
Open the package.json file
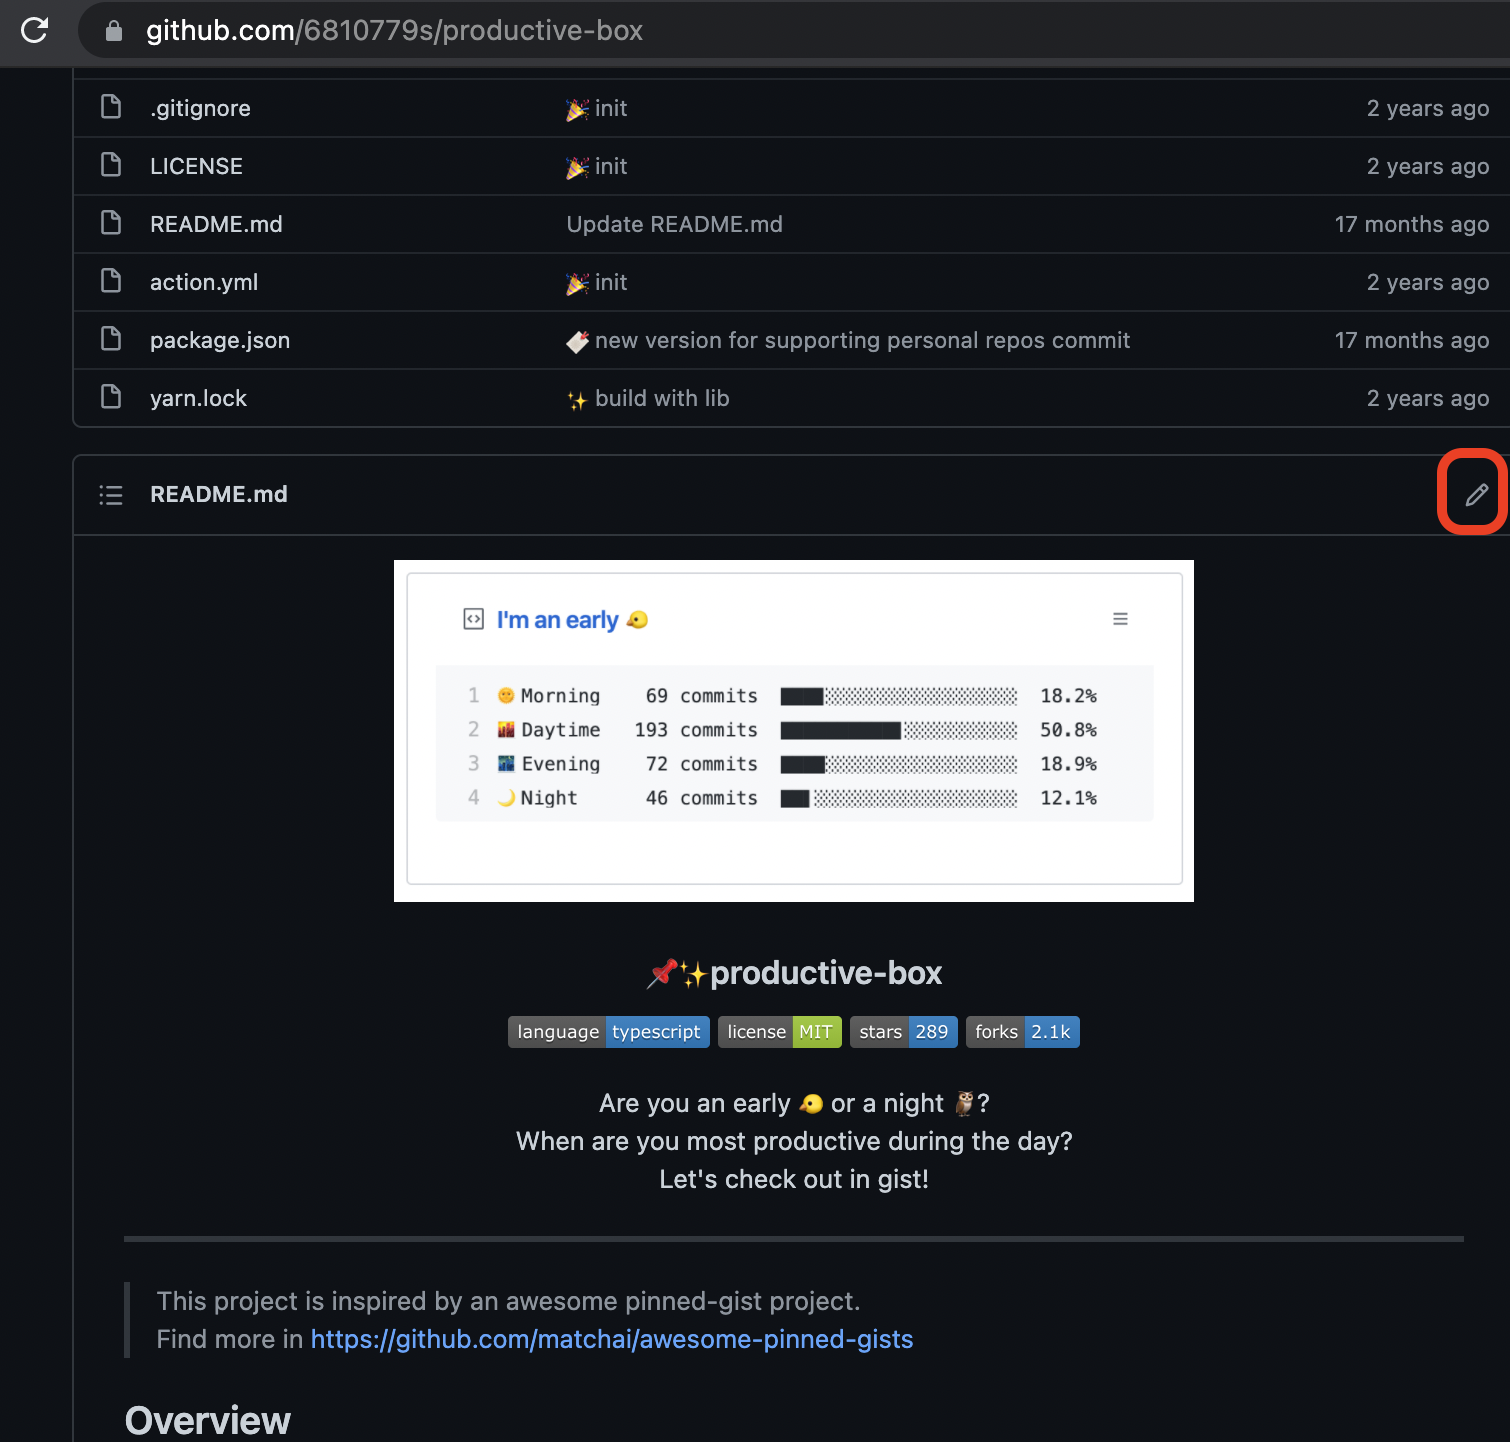[x=220, y=340]
